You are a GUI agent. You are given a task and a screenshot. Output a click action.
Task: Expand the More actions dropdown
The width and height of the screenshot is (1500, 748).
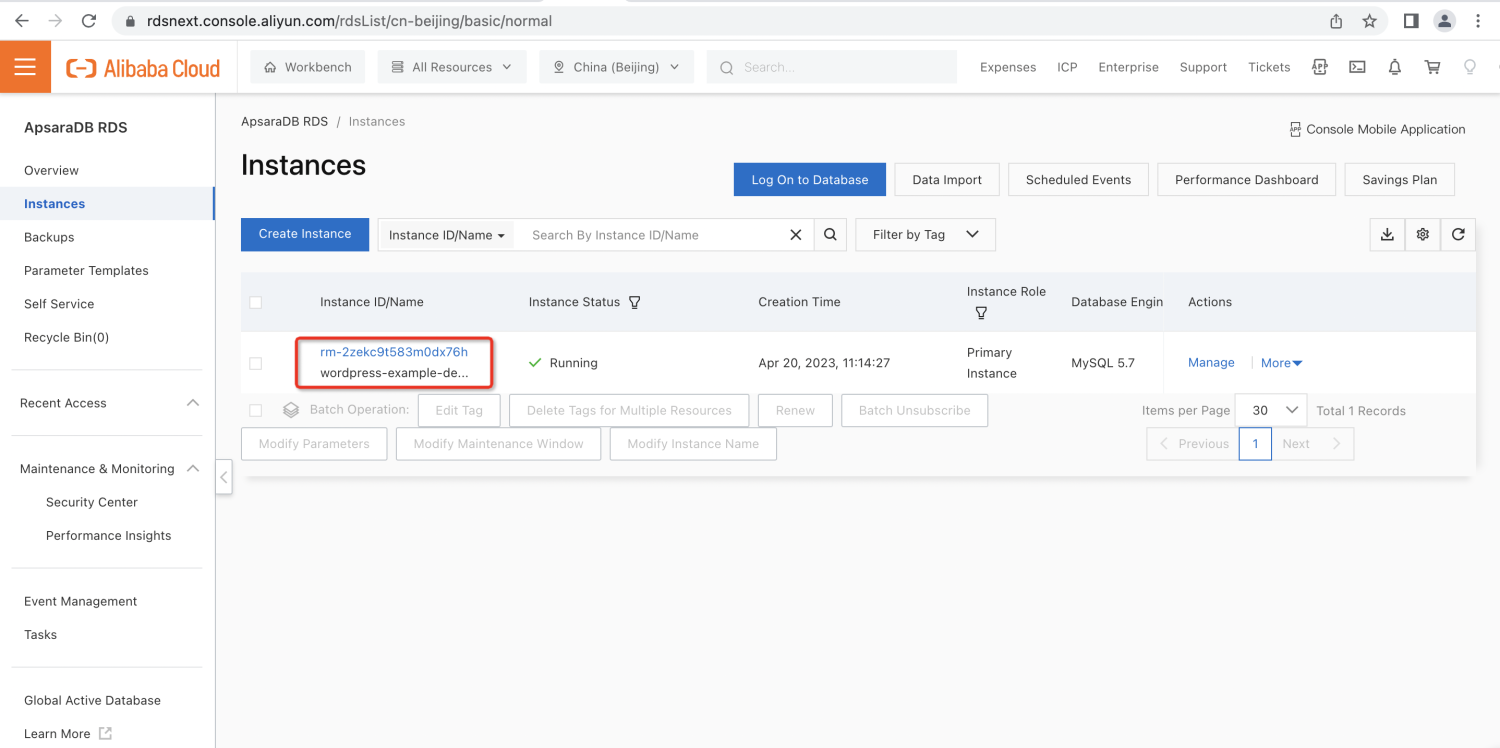coord(1281,362)
